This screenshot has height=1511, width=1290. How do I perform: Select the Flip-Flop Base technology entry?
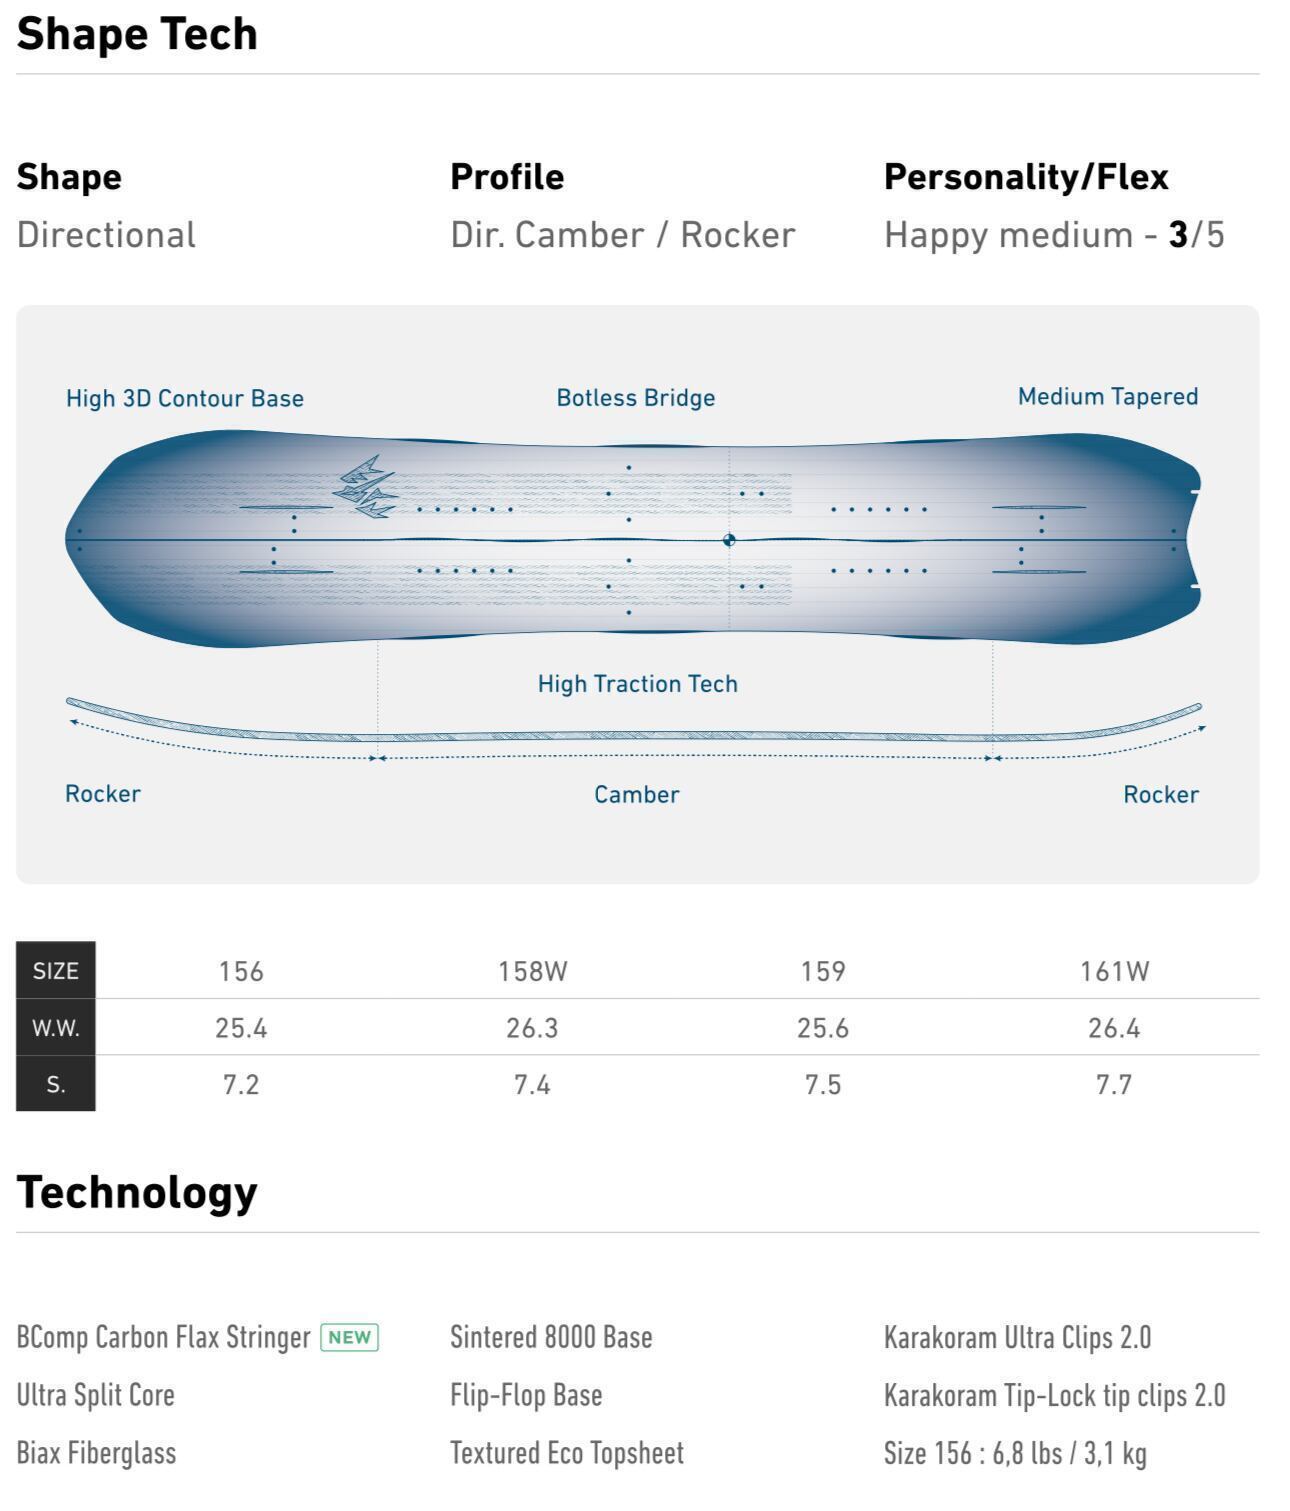tap(526, 1395)
